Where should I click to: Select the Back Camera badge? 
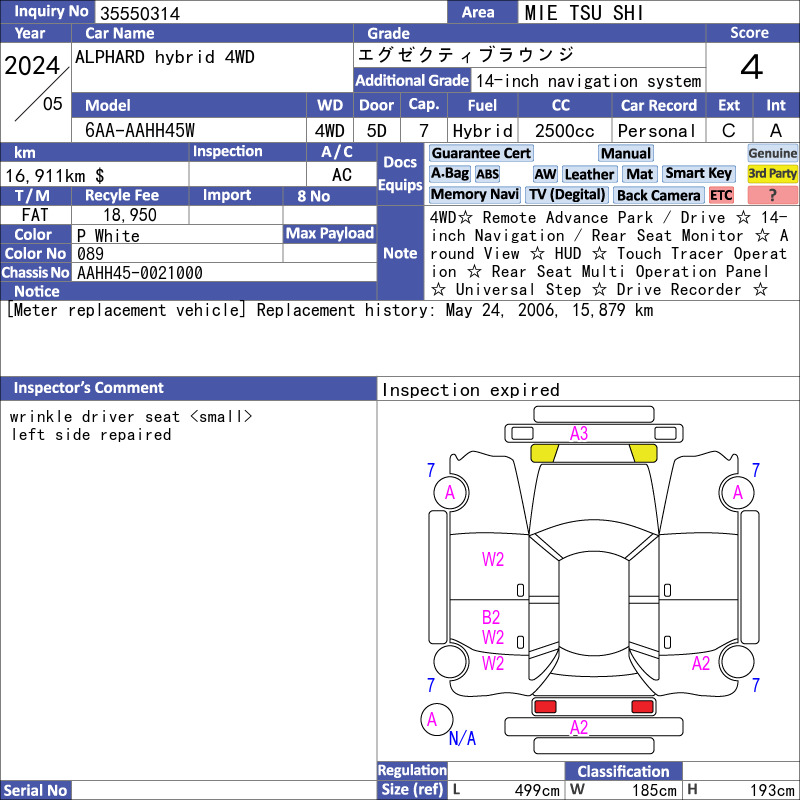click(659, 195)
